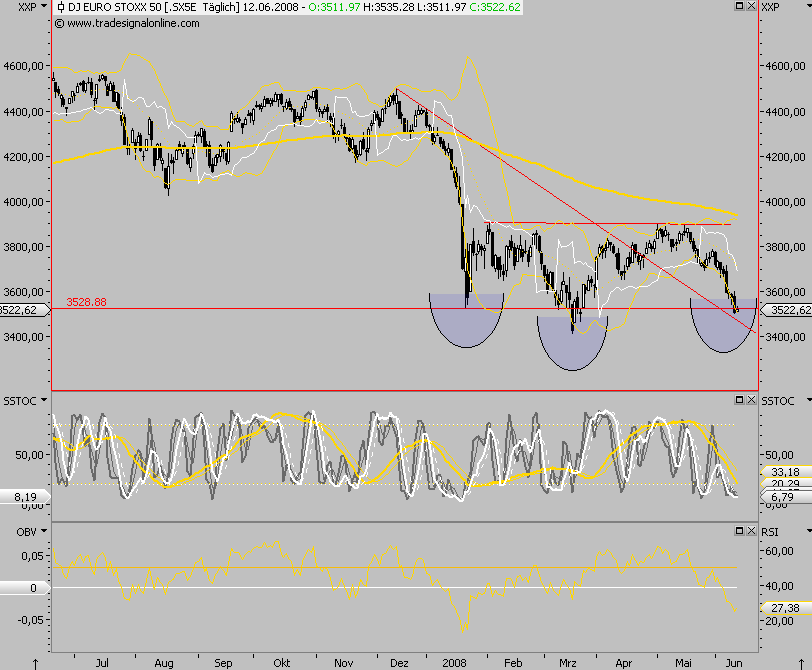Click the Dez label on time axis
Screen dimensions: 812x670
[x=399, y=663]
